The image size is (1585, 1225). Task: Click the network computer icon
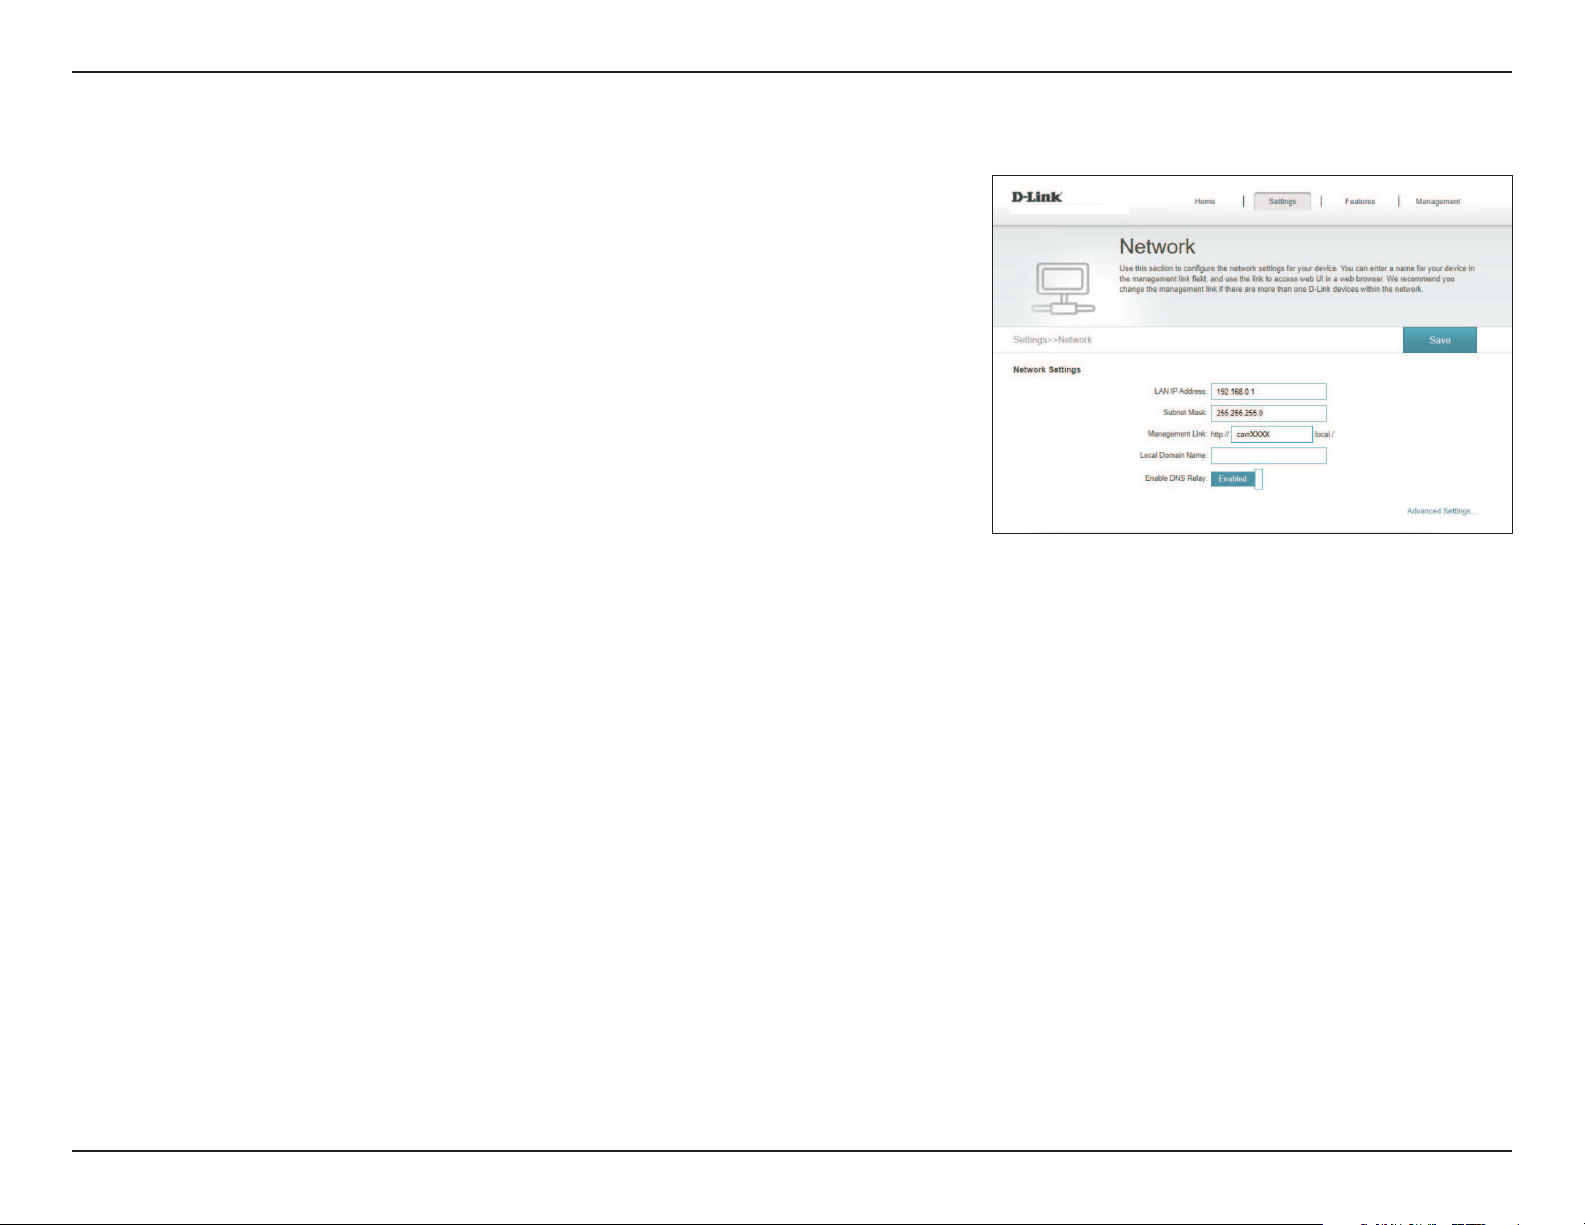(1063, 289)
